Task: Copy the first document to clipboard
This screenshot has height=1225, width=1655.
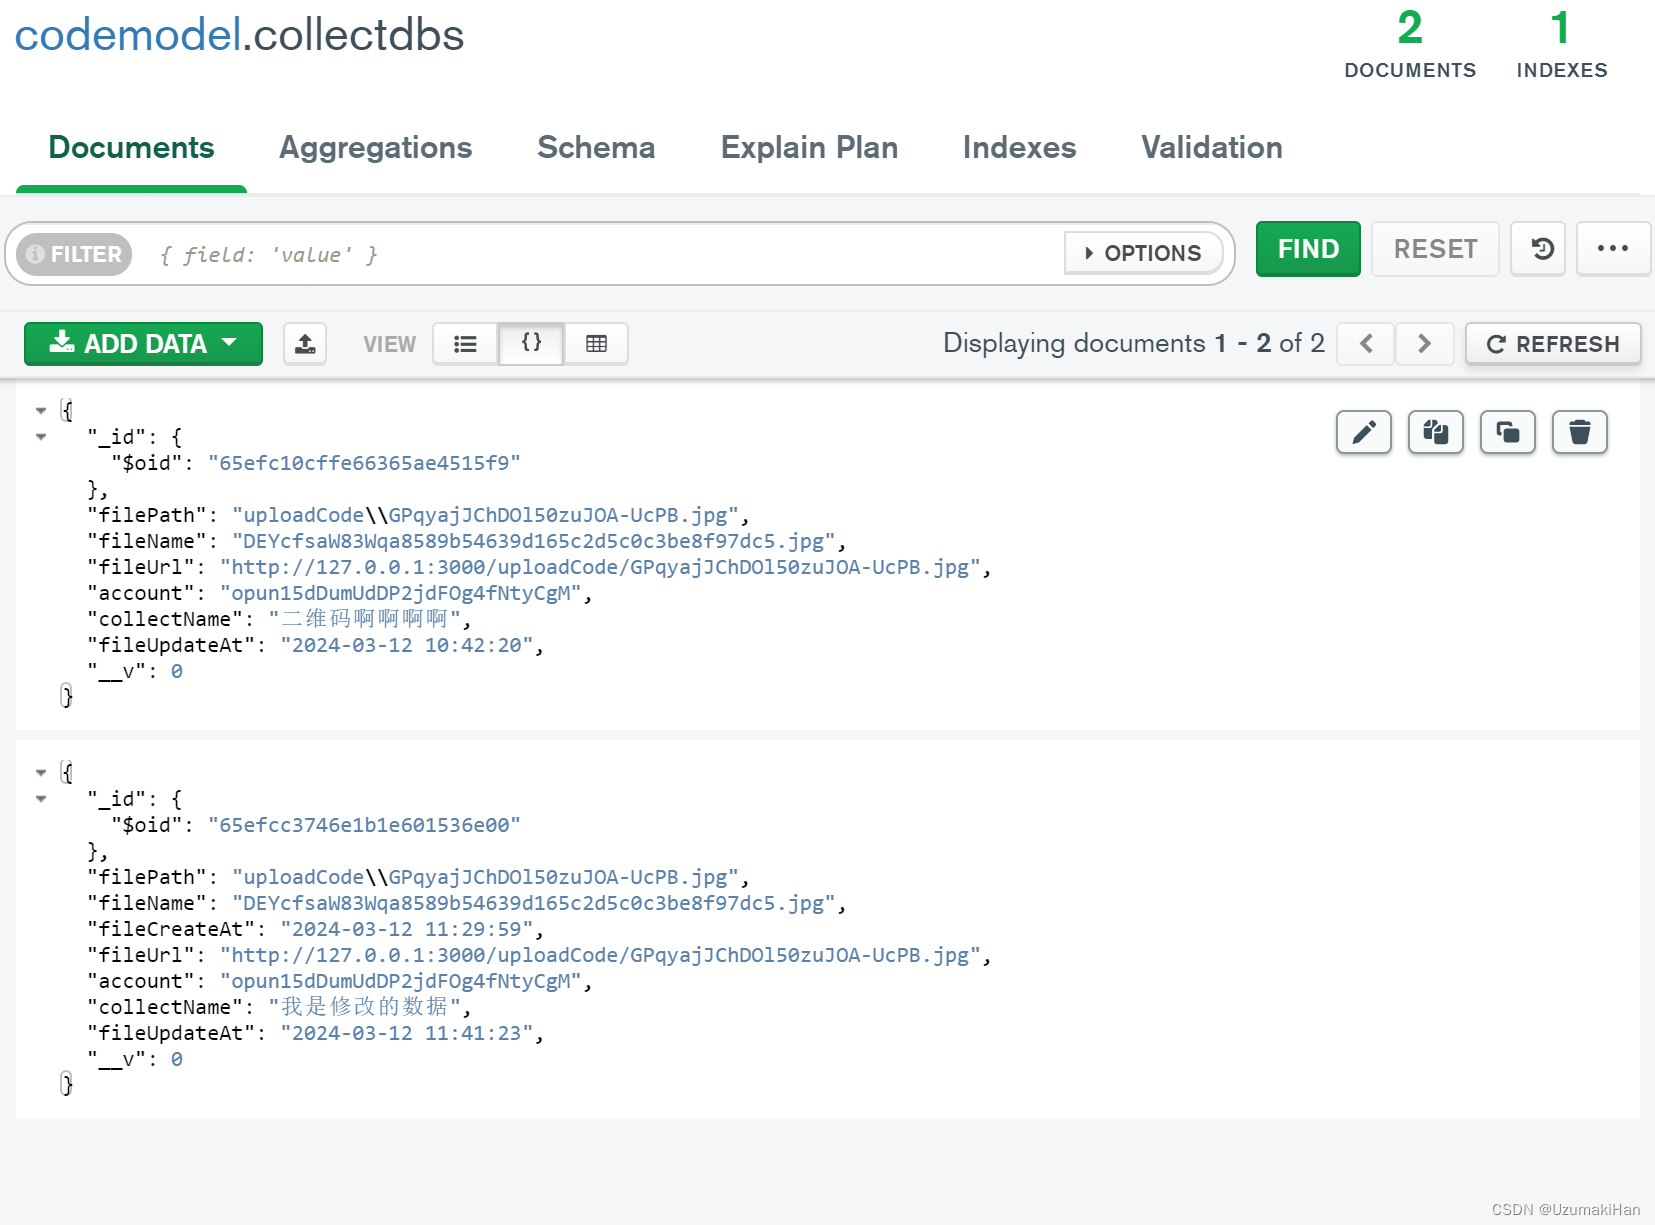Action: point(1436,432)
